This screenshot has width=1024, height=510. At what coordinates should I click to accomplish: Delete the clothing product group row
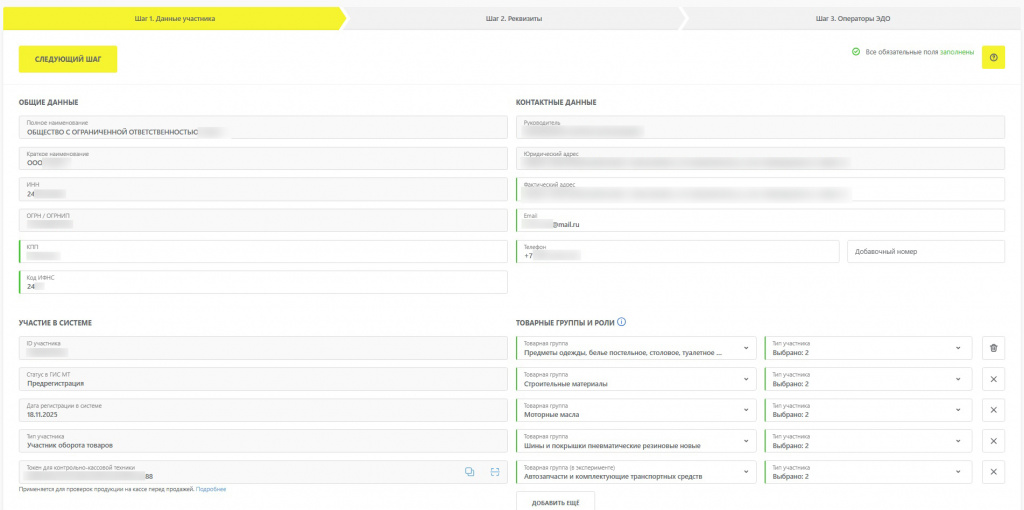point(993,348)
